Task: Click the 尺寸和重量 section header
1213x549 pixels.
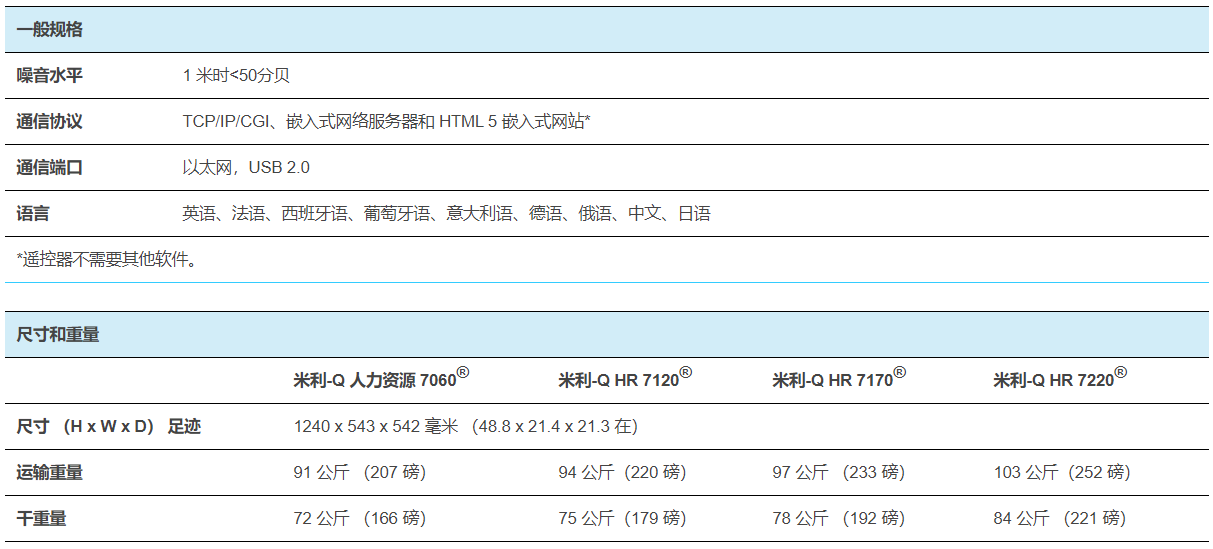Action: click(58, 335)
